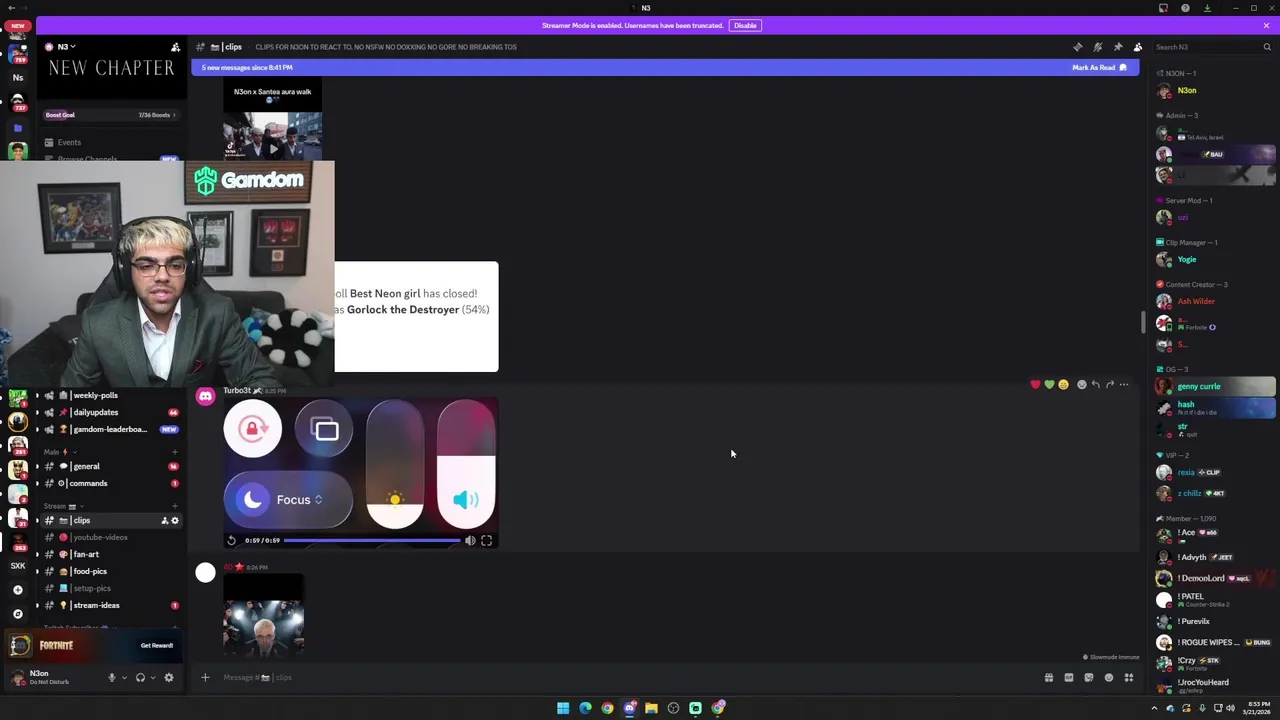1280x720 pixels.
Task: Add heart reaction to Turbo3t message
Action: coord(1035,384)
